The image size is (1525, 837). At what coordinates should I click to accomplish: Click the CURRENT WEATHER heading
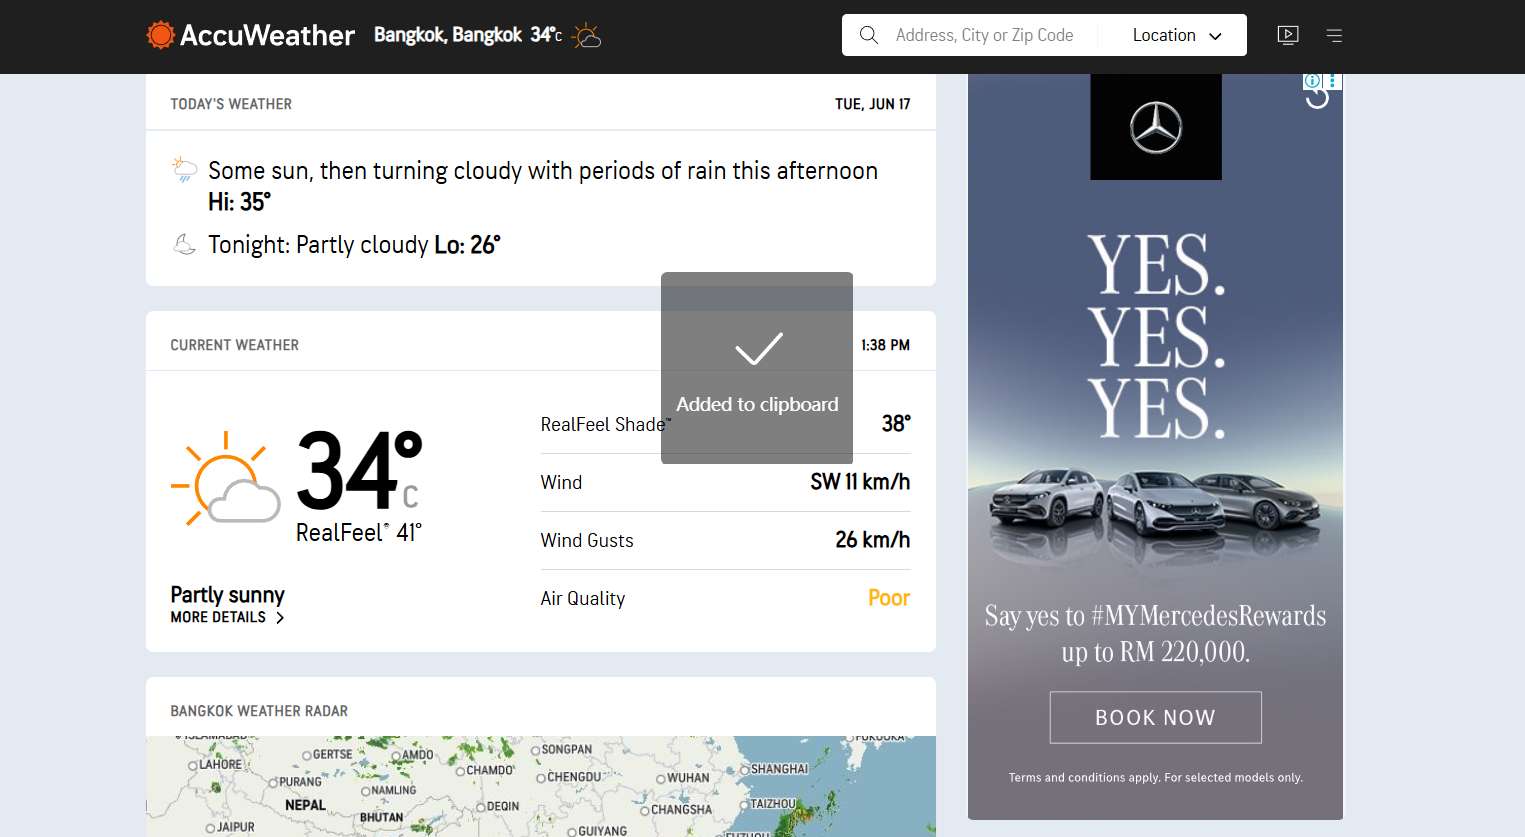(234, 345)
